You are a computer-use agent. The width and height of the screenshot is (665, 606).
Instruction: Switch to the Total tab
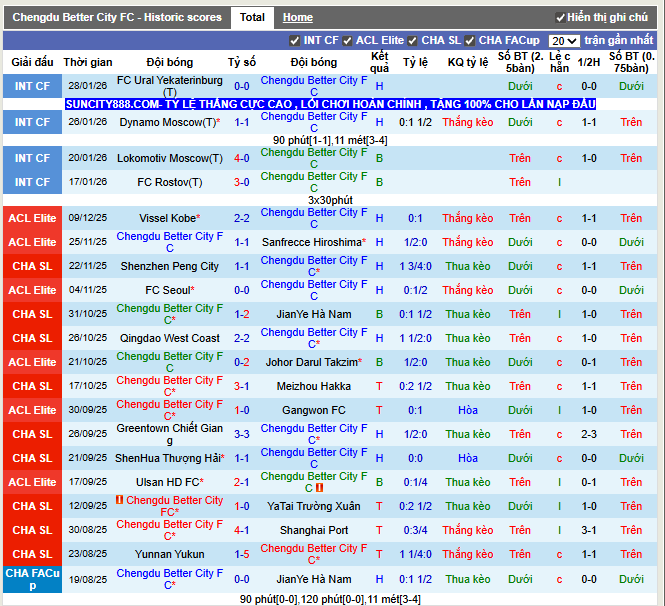252,17
